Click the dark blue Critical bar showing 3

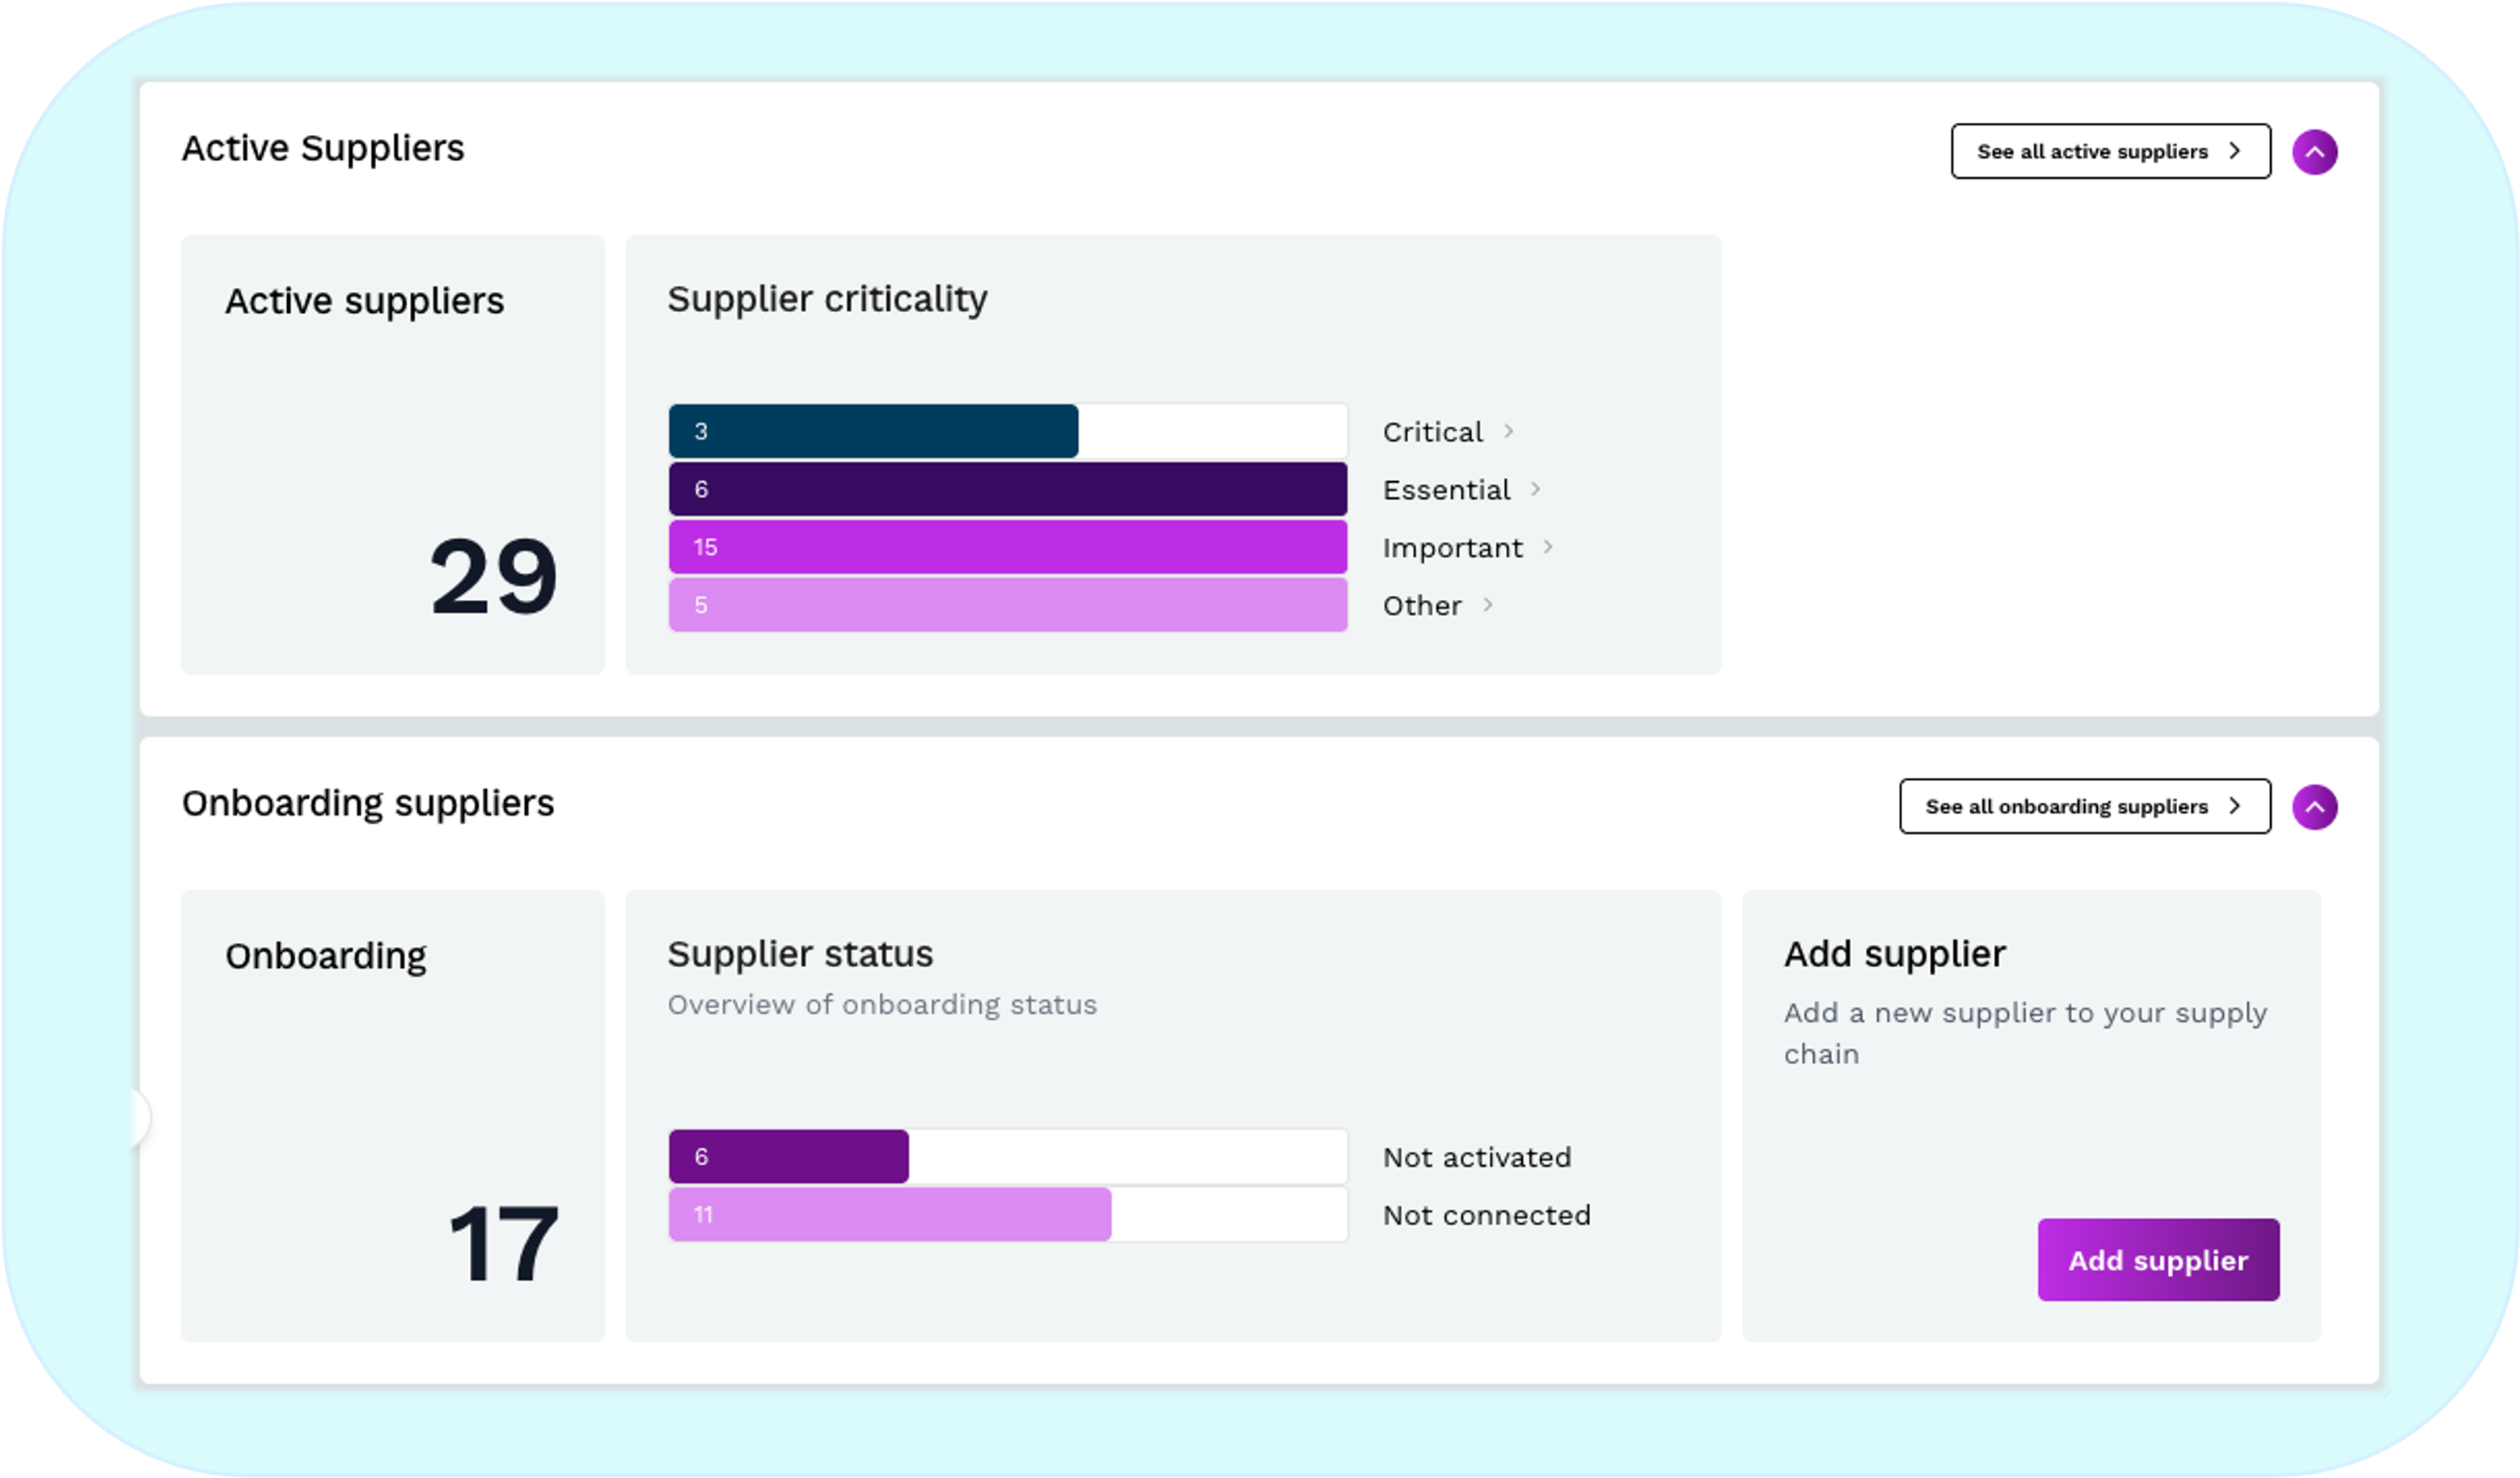click(873, 432)
